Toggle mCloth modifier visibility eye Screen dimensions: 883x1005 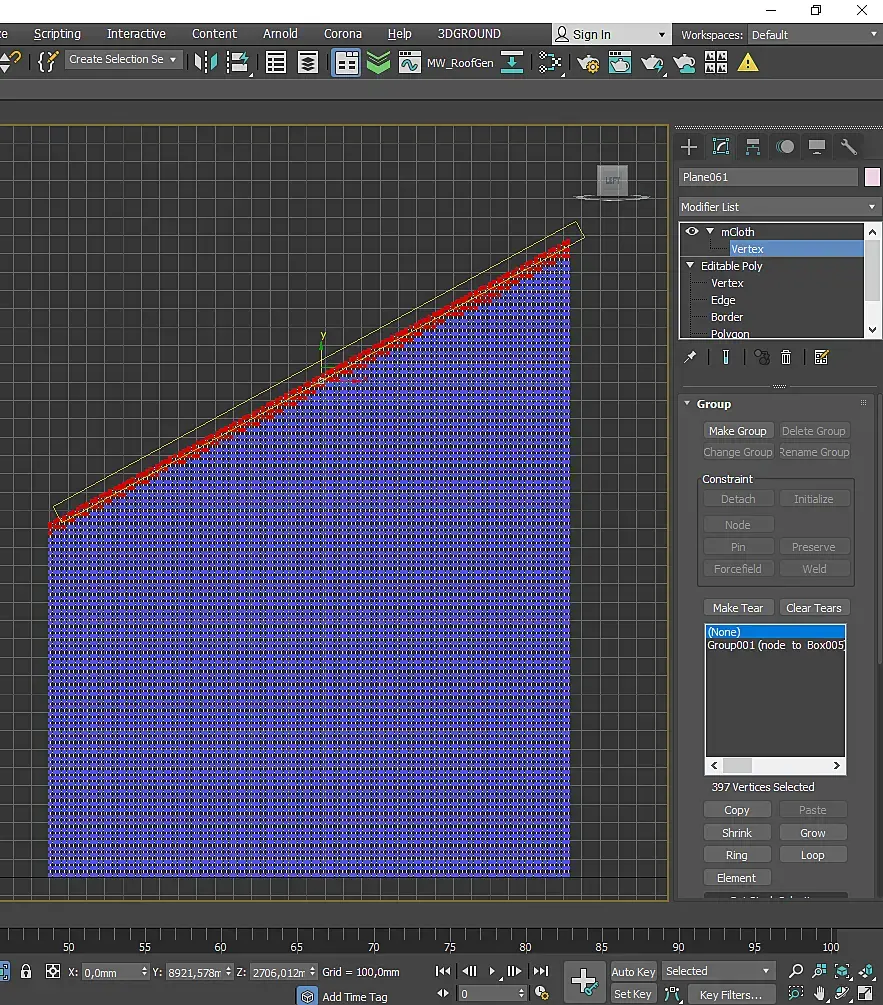point(691,232)
